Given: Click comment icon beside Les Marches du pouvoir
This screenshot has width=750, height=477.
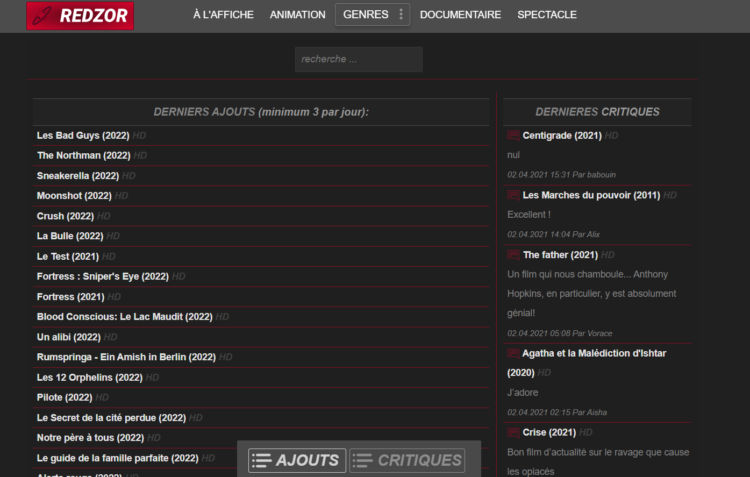Looking at the screenshot, I should pyautogui.click(x=513, y=195).
